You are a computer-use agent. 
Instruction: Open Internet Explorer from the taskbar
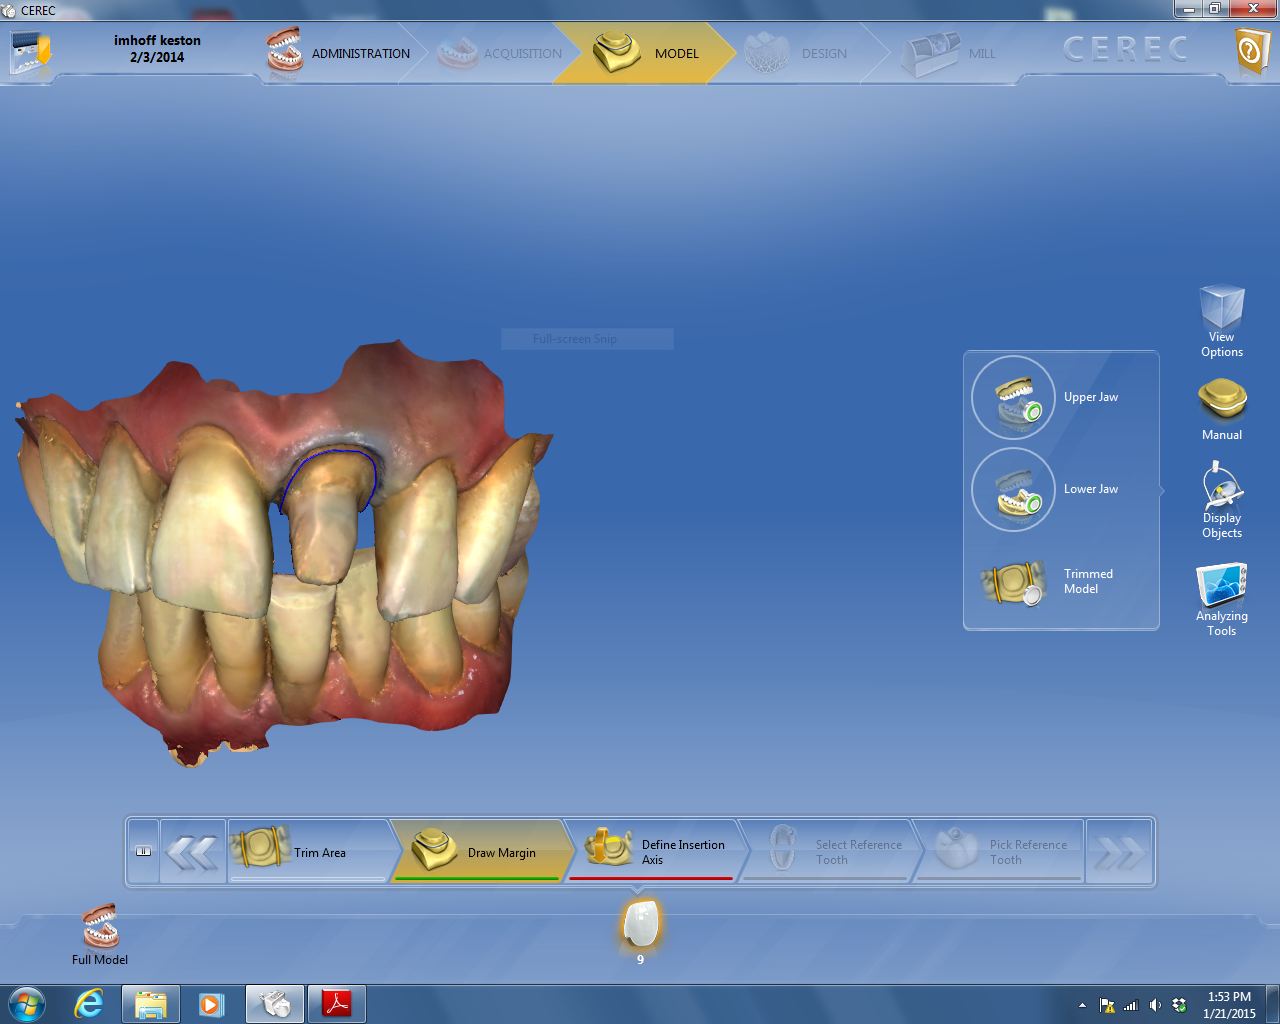pyautogui.click(x=89, y=1003)
